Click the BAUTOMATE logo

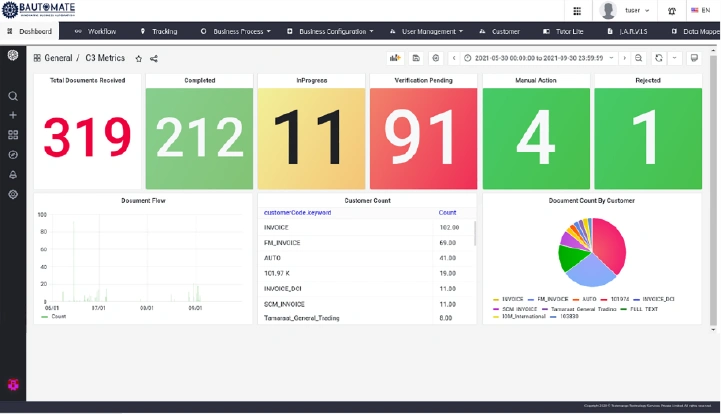point(39,10)
